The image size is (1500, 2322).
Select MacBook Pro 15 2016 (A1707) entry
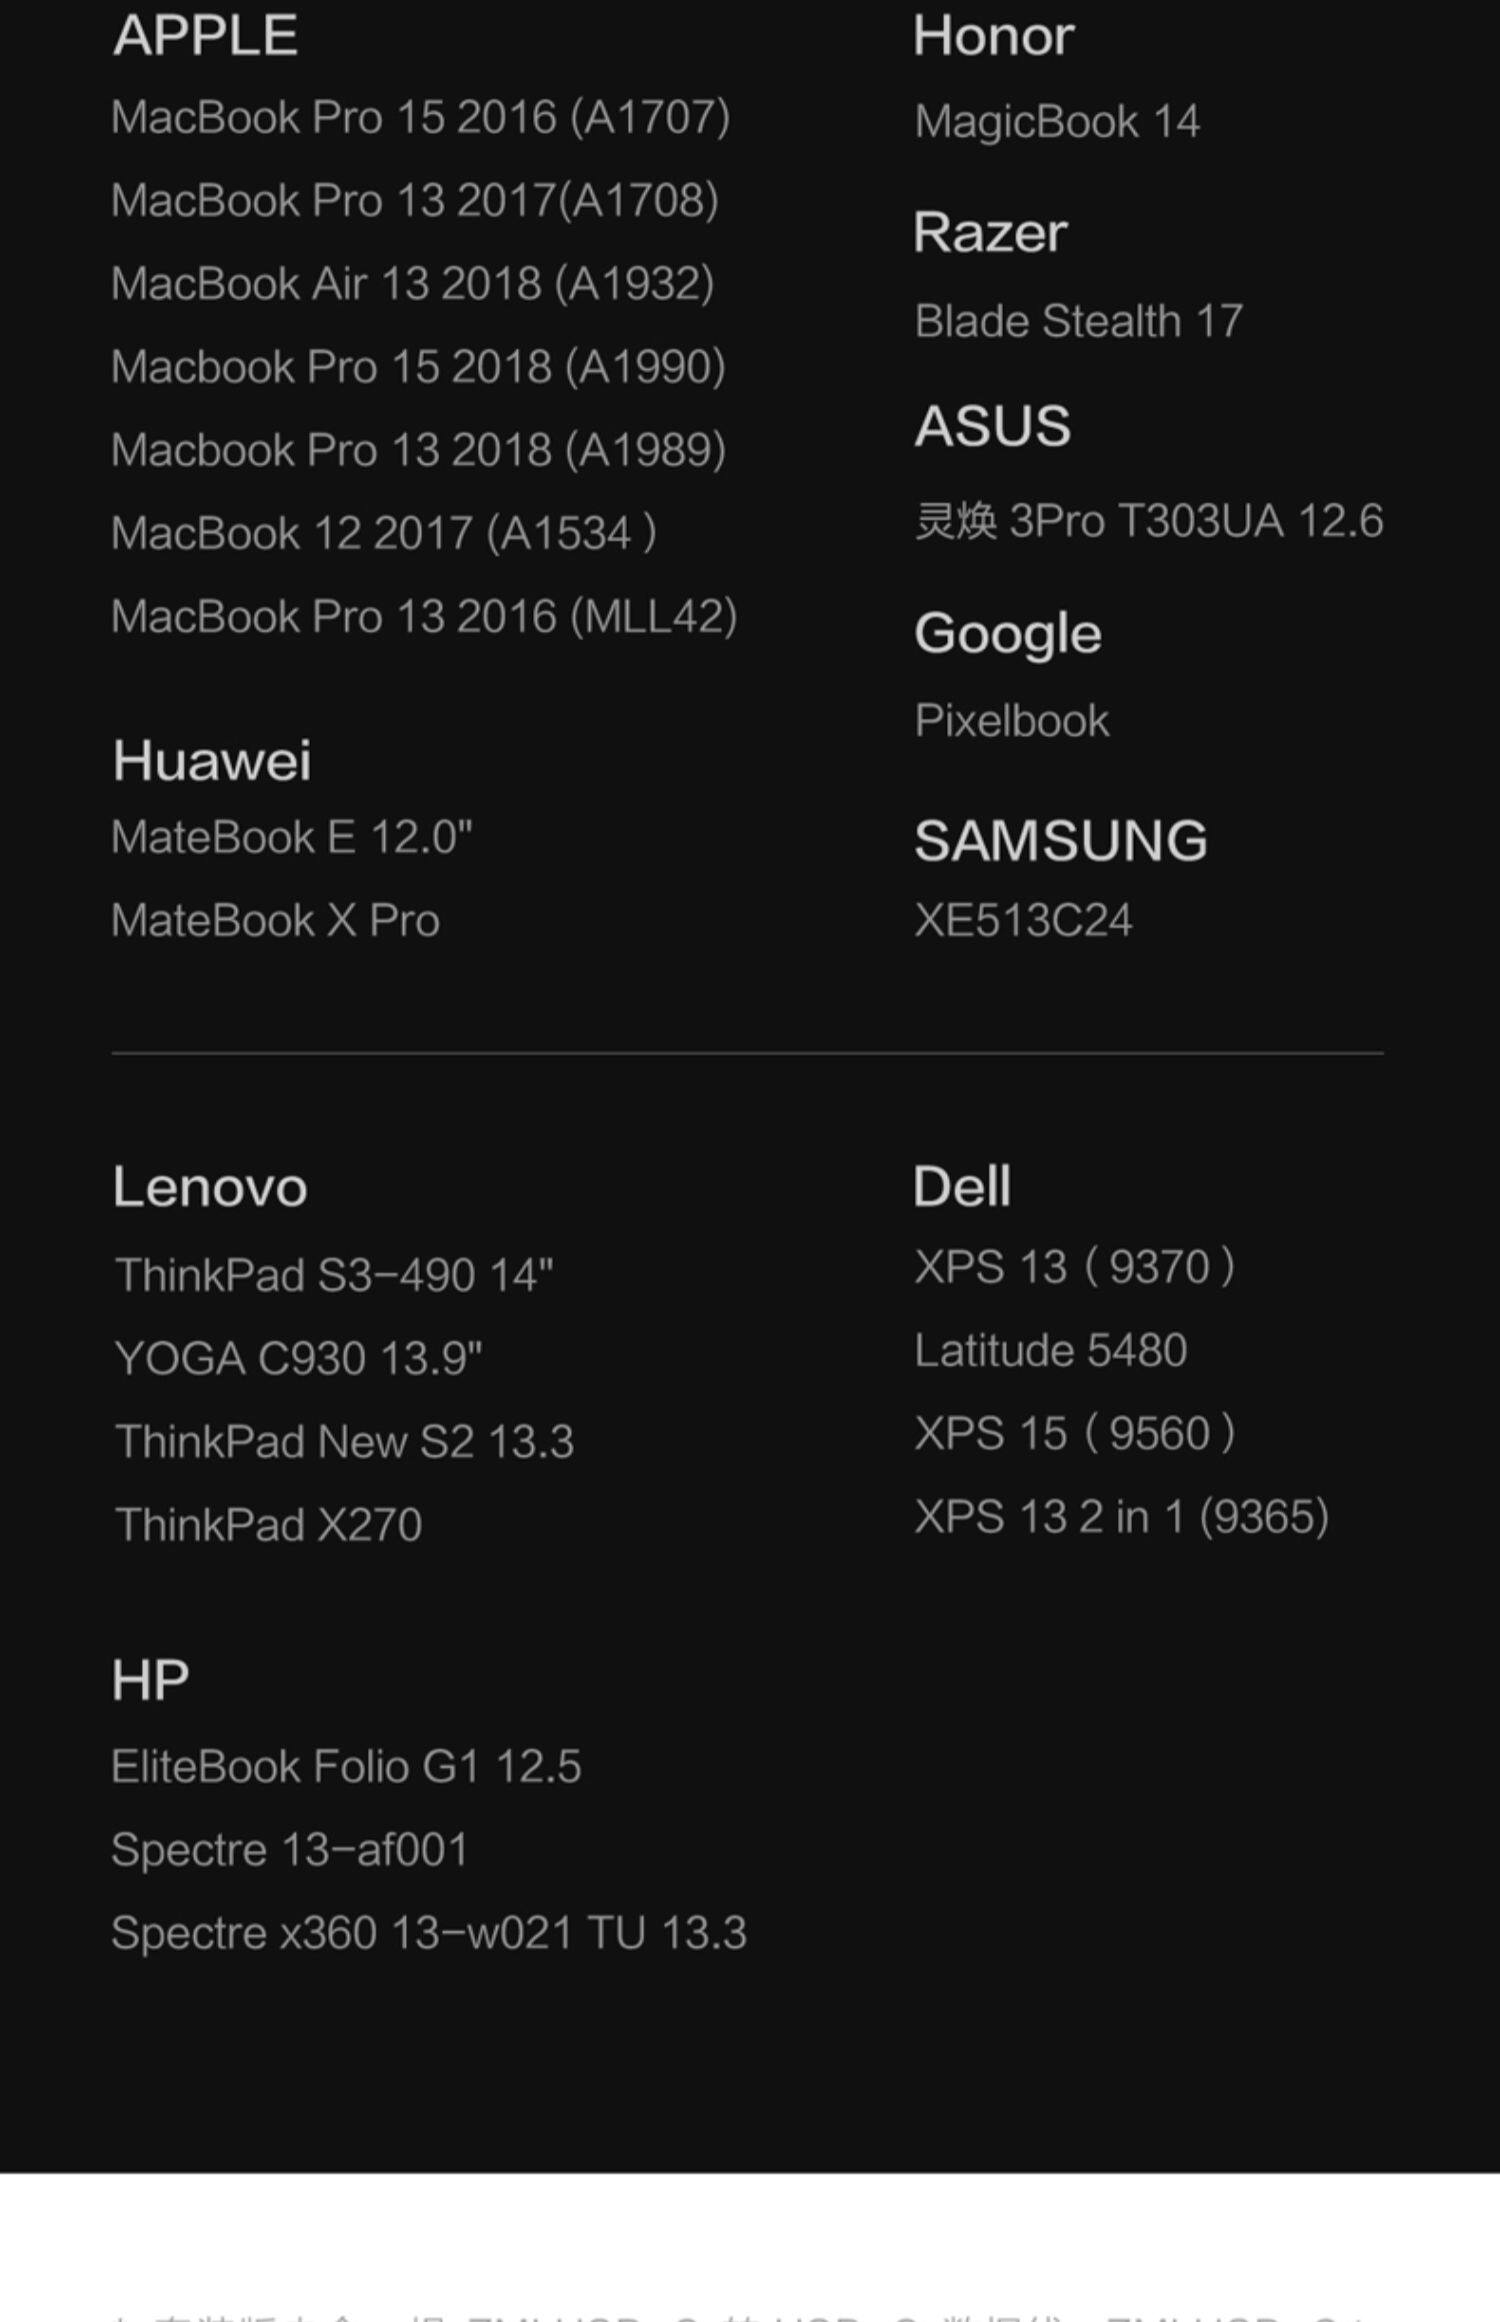(420, 118)
